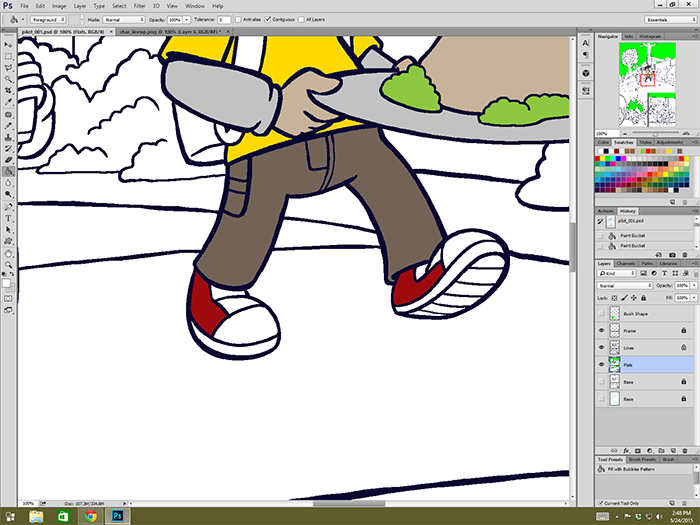
Task: Show the Bush Shape layer
Action: coord(601,313)
